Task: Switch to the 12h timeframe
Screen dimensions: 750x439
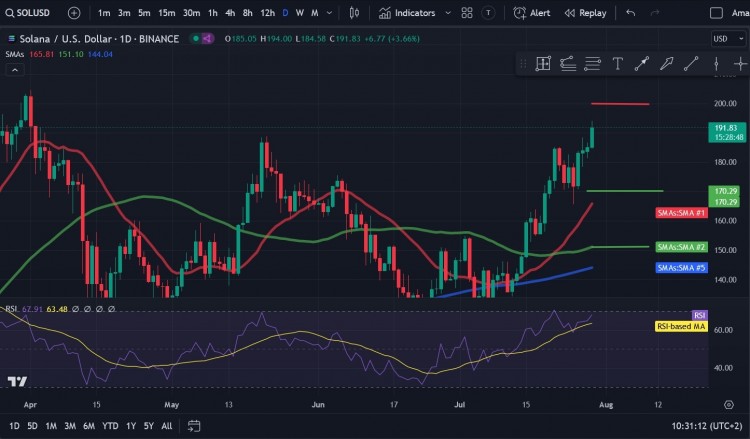Action: [267, 13]
